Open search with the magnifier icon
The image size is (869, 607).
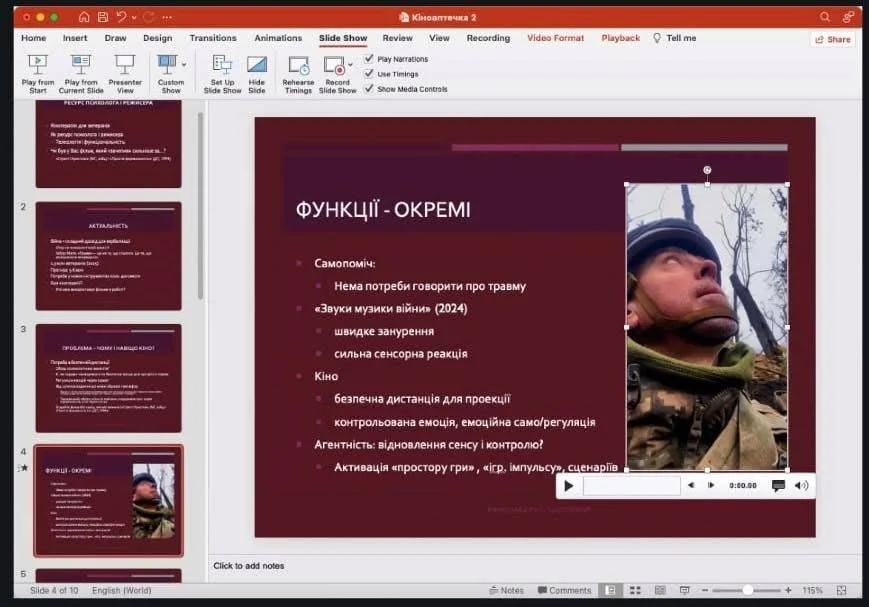pyautogui.click(x=825, y=17)
